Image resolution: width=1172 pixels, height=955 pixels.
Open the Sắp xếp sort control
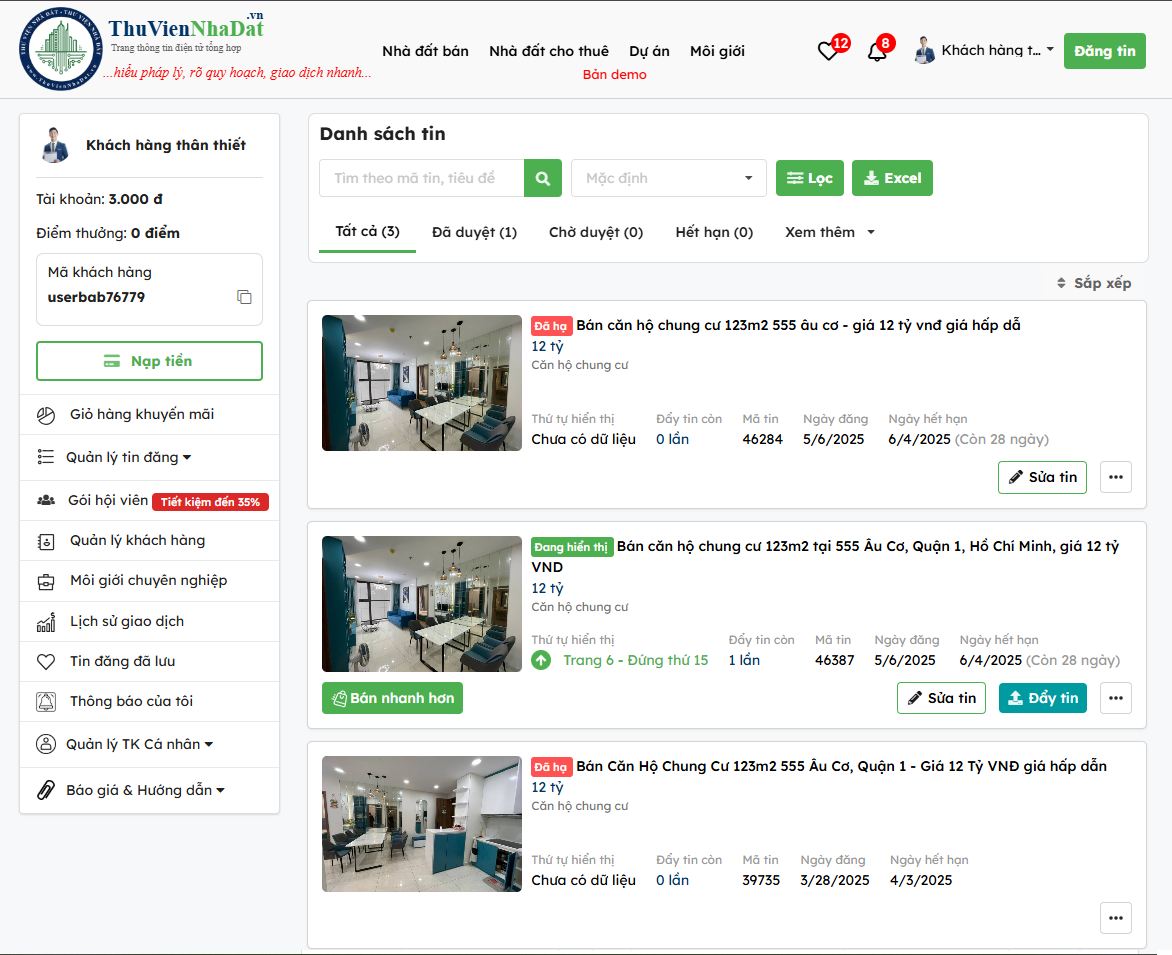[x=1094, y=283]
